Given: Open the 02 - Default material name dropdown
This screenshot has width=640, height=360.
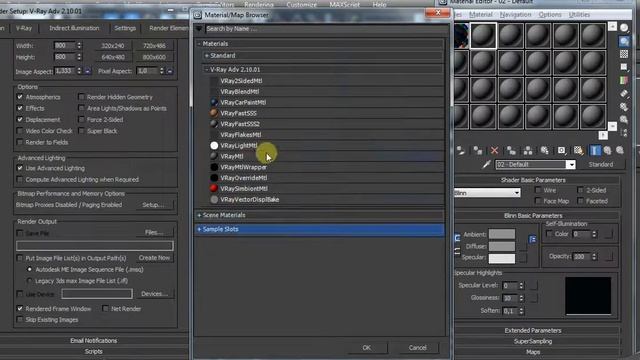Looking at the screenshot, I should click(571, 164).
